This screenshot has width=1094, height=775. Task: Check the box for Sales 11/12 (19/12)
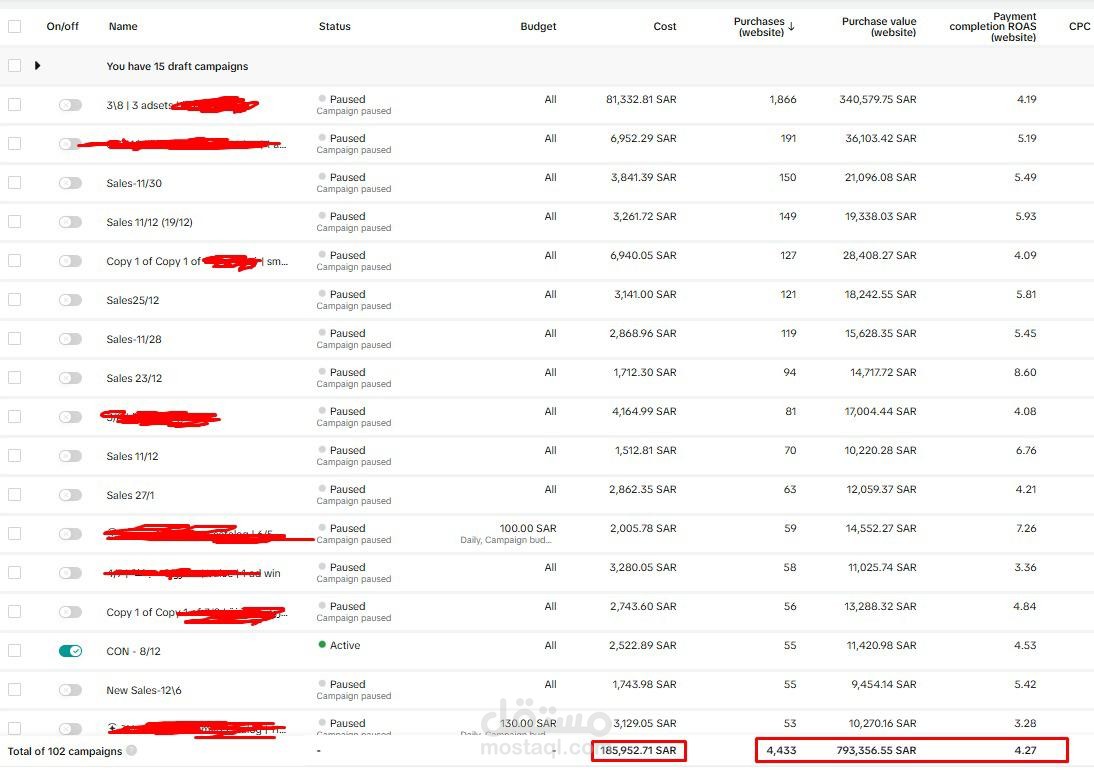14,222
